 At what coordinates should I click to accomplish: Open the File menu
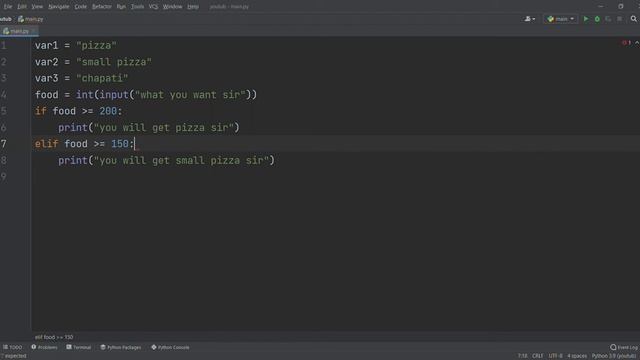8,7
